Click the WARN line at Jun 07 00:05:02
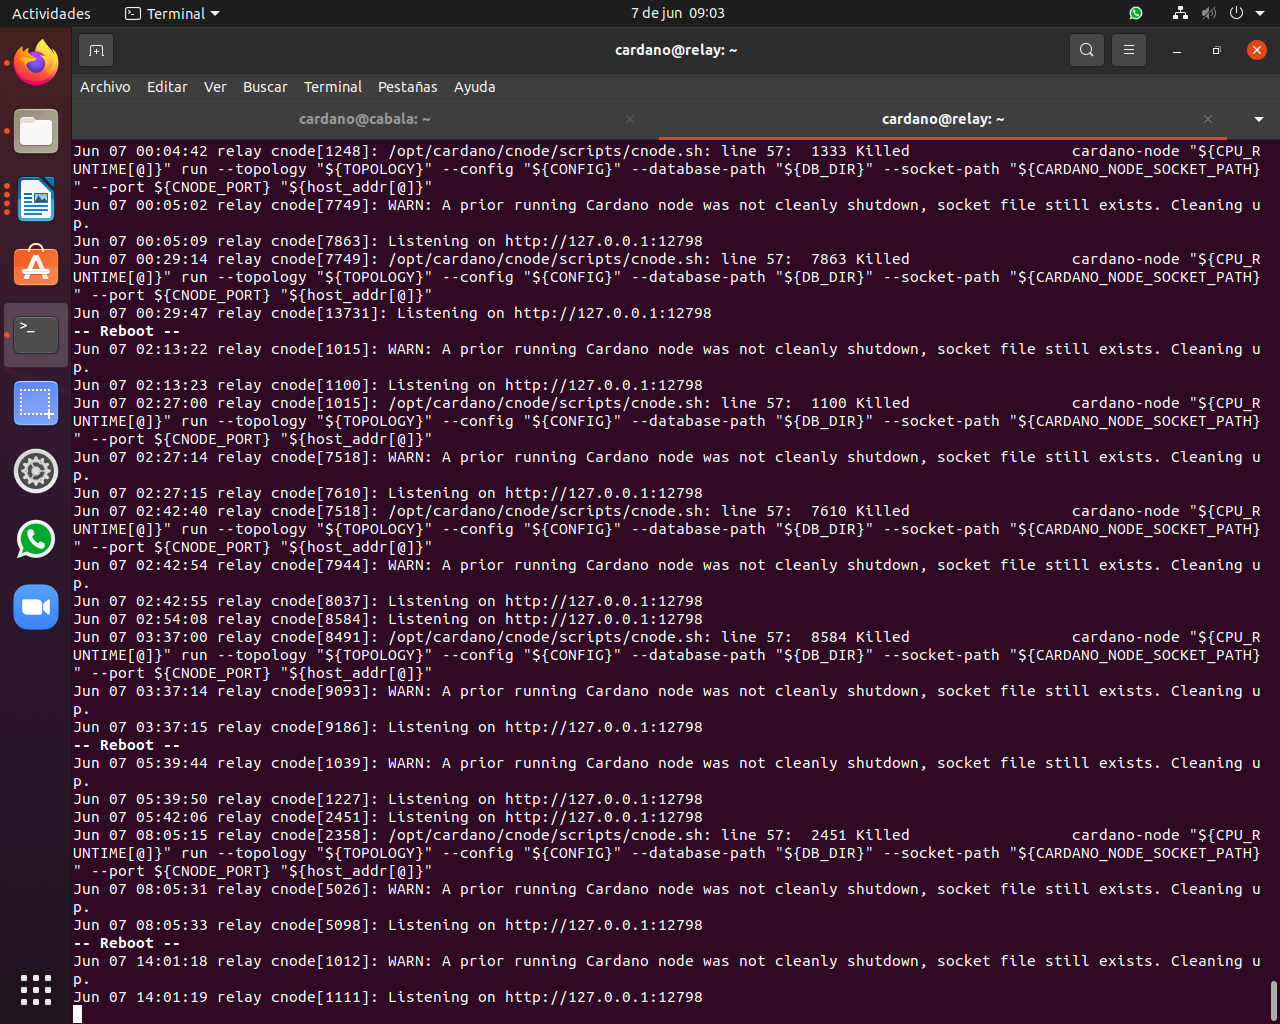This screenshot has width=1280, height=1024. click(x=667, y=214)
